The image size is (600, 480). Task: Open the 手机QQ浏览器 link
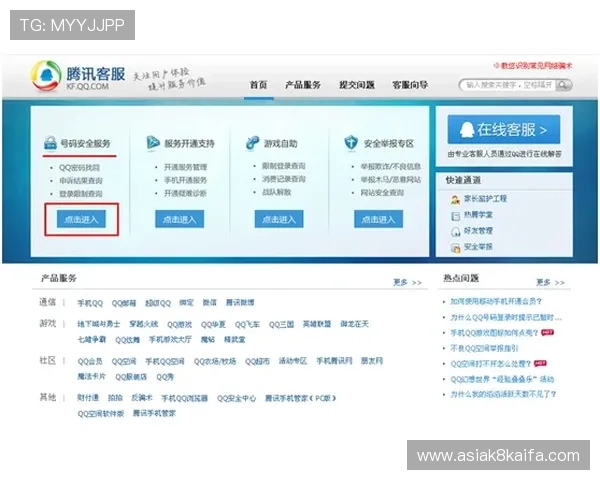(184, 398)
